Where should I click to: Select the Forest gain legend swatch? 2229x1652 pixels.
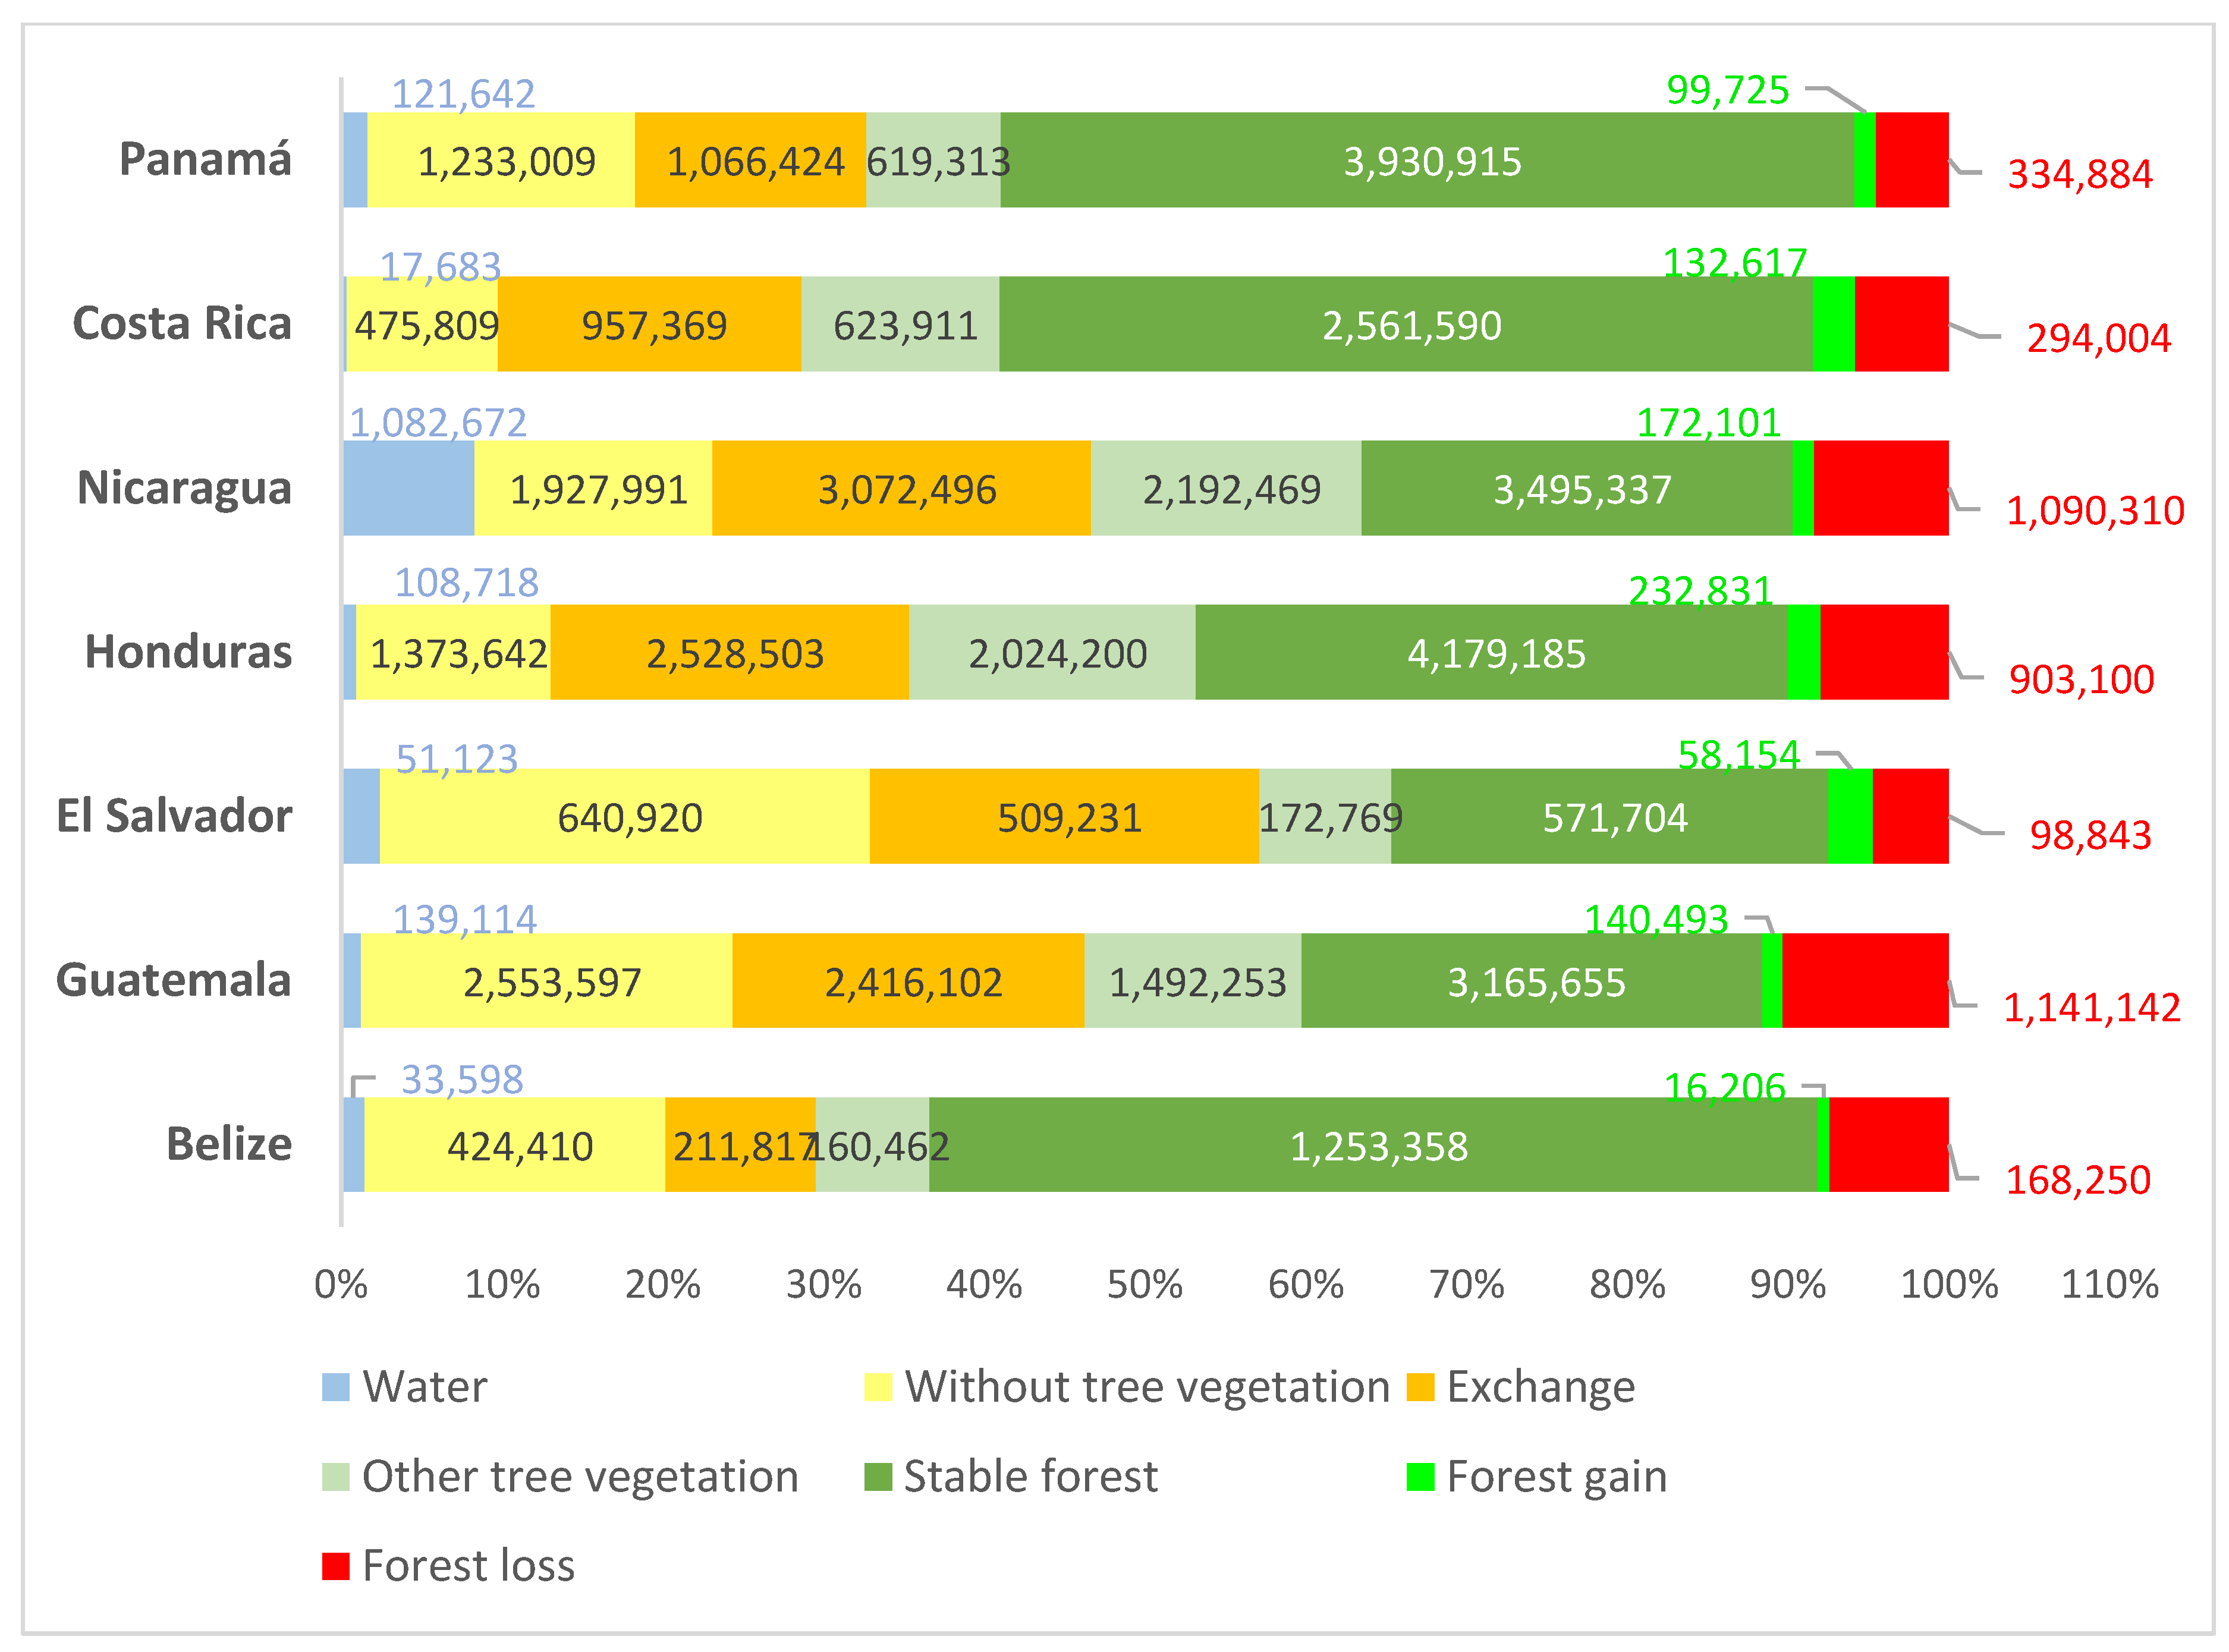pos(1420,1477)
